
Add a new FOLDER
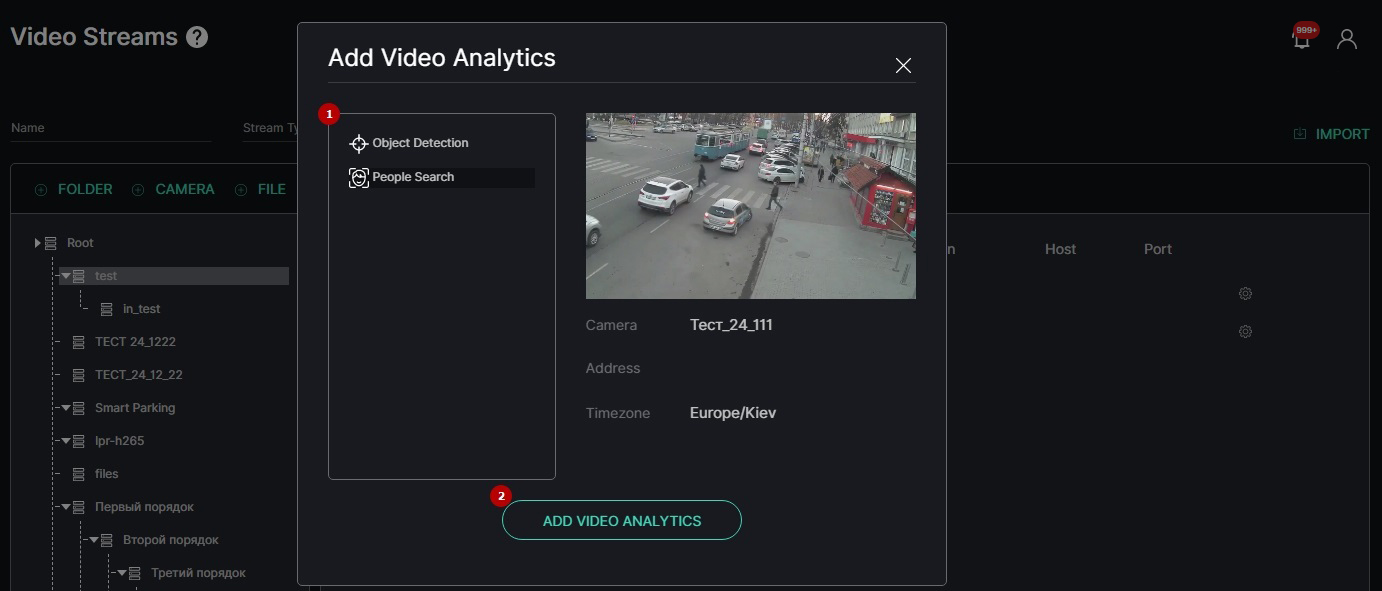(x=73, y=189)
